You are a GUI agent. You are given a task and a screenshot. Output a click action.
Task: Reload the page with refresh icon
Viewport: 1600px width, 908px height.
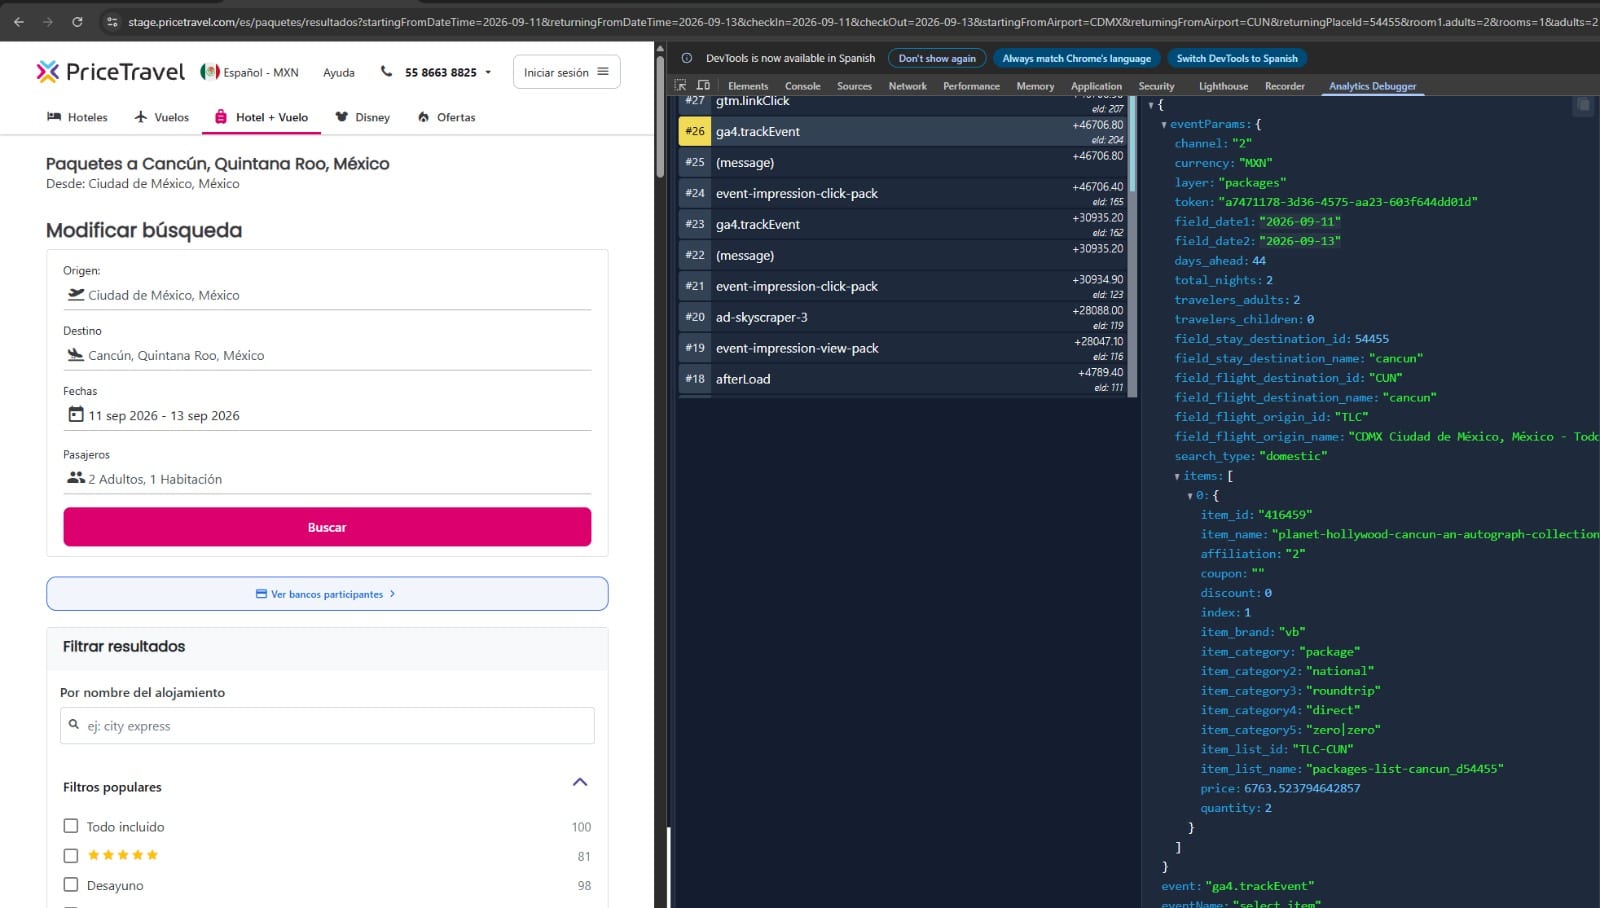[77, 21]
